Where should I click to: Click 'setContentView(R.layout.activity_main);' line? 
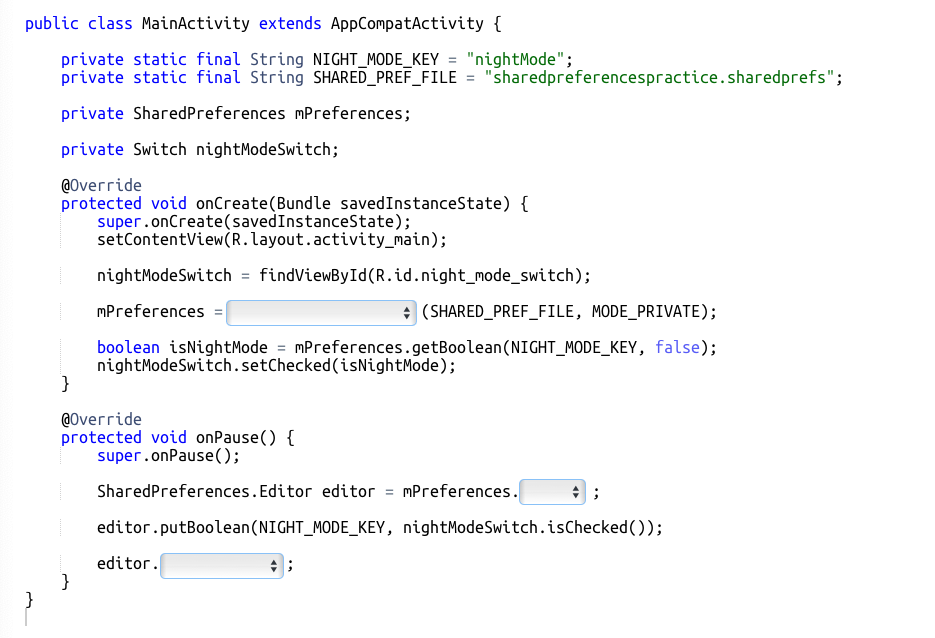pyautogui.click(x=272, y=240)
